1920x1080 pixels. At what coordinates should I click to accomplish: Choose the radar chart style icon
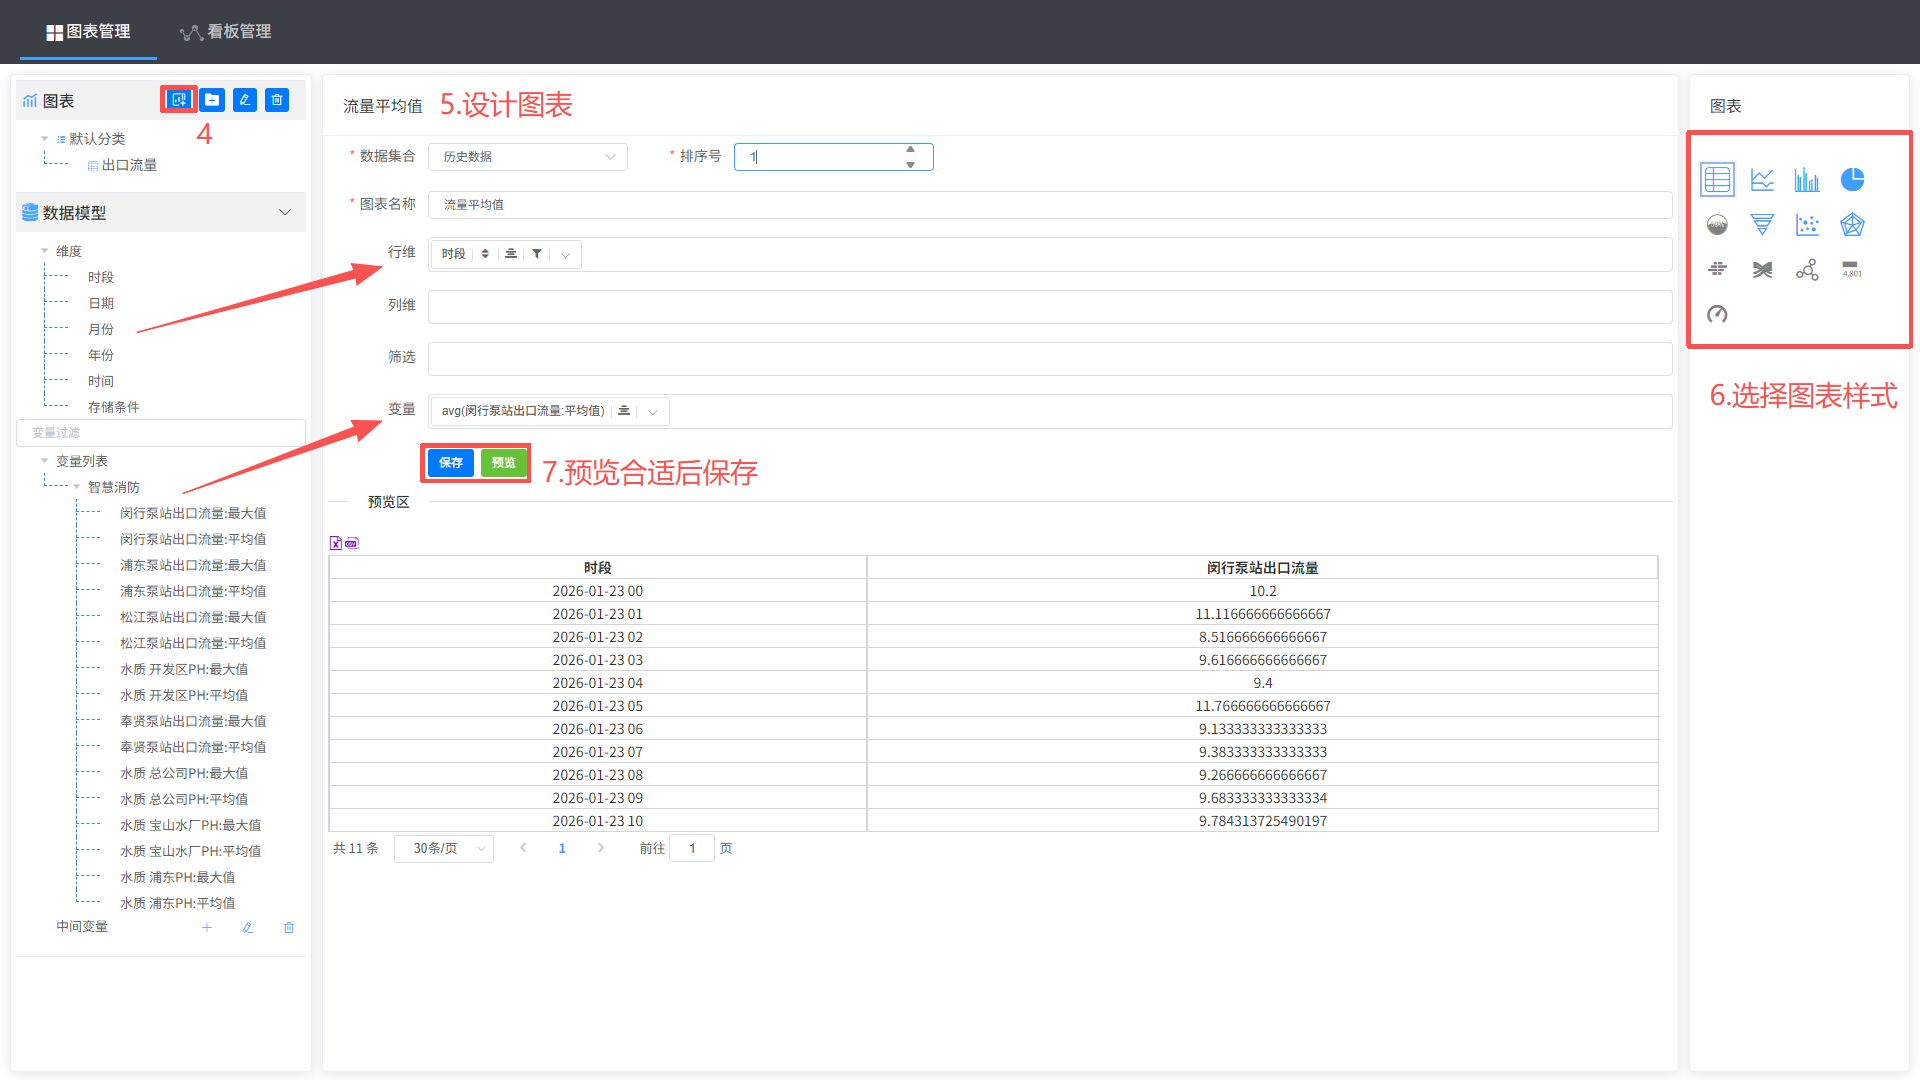(1852, 225)
